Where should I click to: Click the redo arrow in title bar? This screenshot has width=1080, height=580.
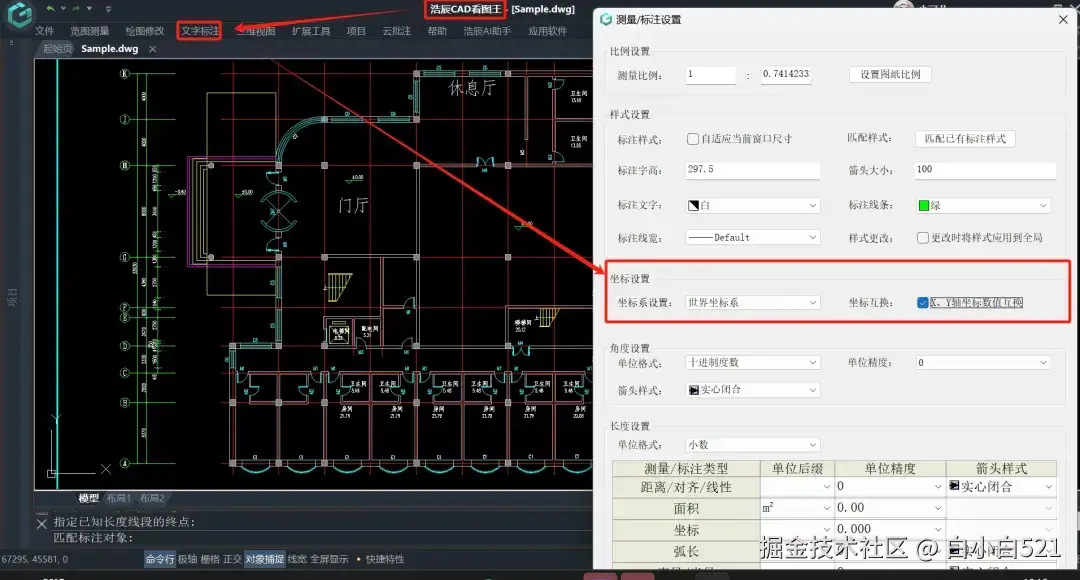point(76,9)
